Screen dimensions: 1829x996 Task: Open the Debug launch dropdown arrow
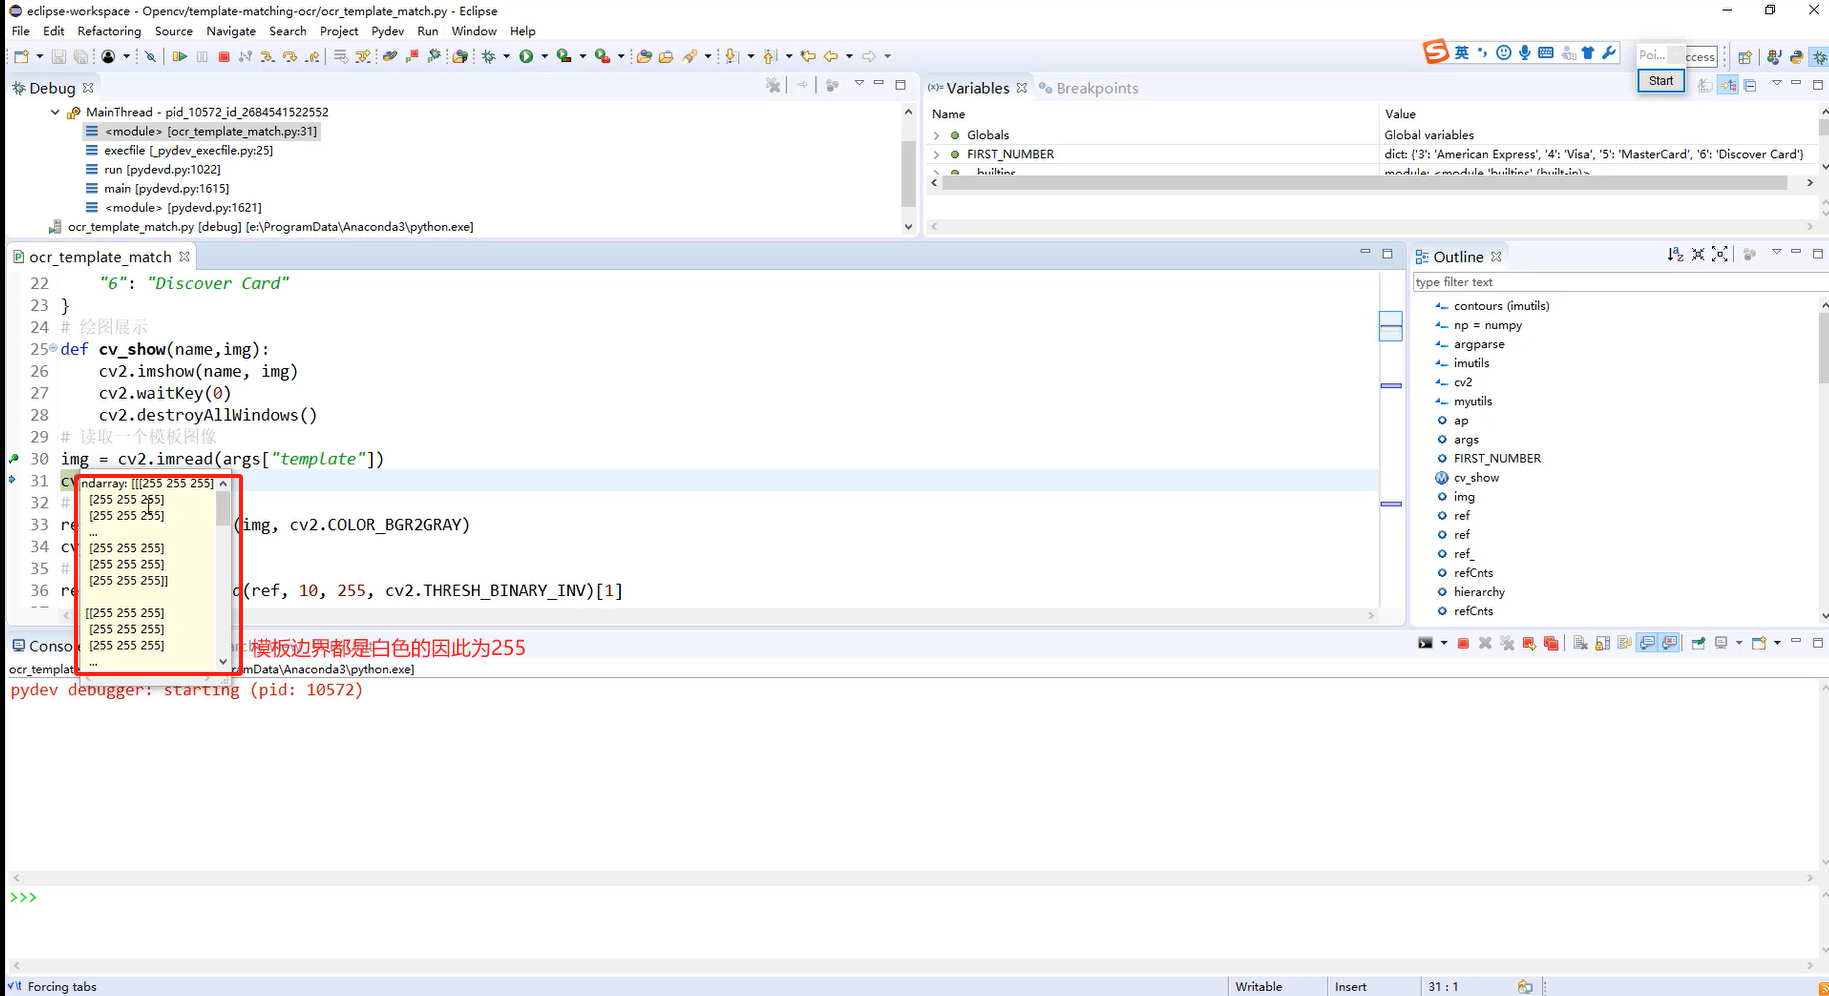[507, 57]
